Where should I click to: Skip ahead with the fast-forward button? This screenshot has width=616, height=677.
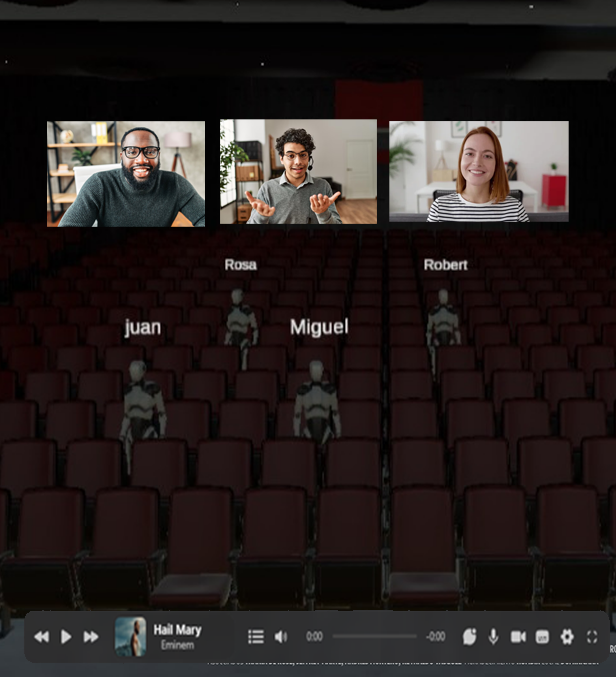point(91,637)
